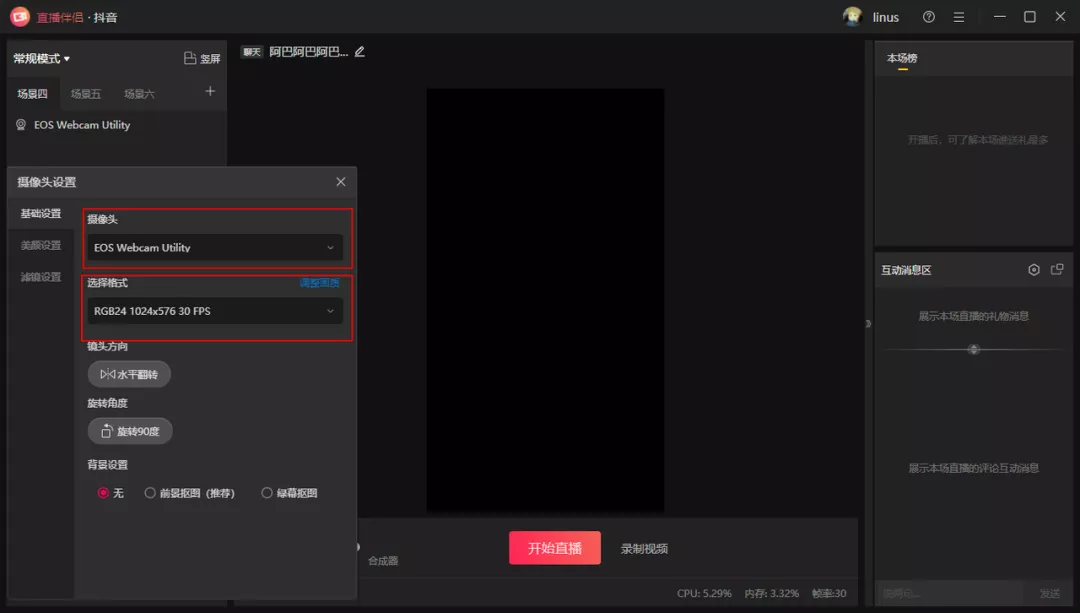The image size is (1080, 613).
Task: Click the 合成器 mixer label
Action: (x=383, y=561)
